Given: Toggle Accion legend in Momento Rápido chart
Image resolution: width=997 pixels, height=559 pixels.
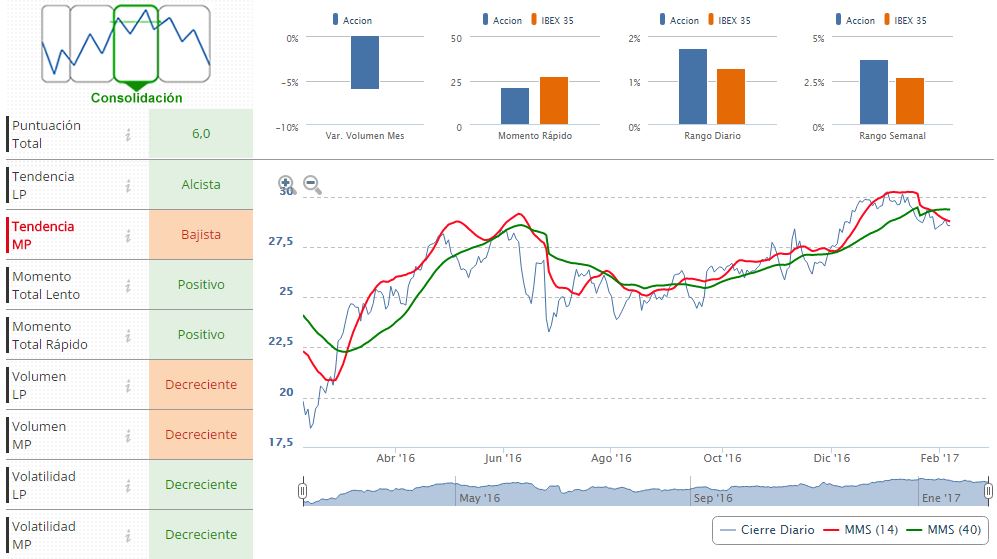Looking at the screenshot, I should tap(501, 20).
